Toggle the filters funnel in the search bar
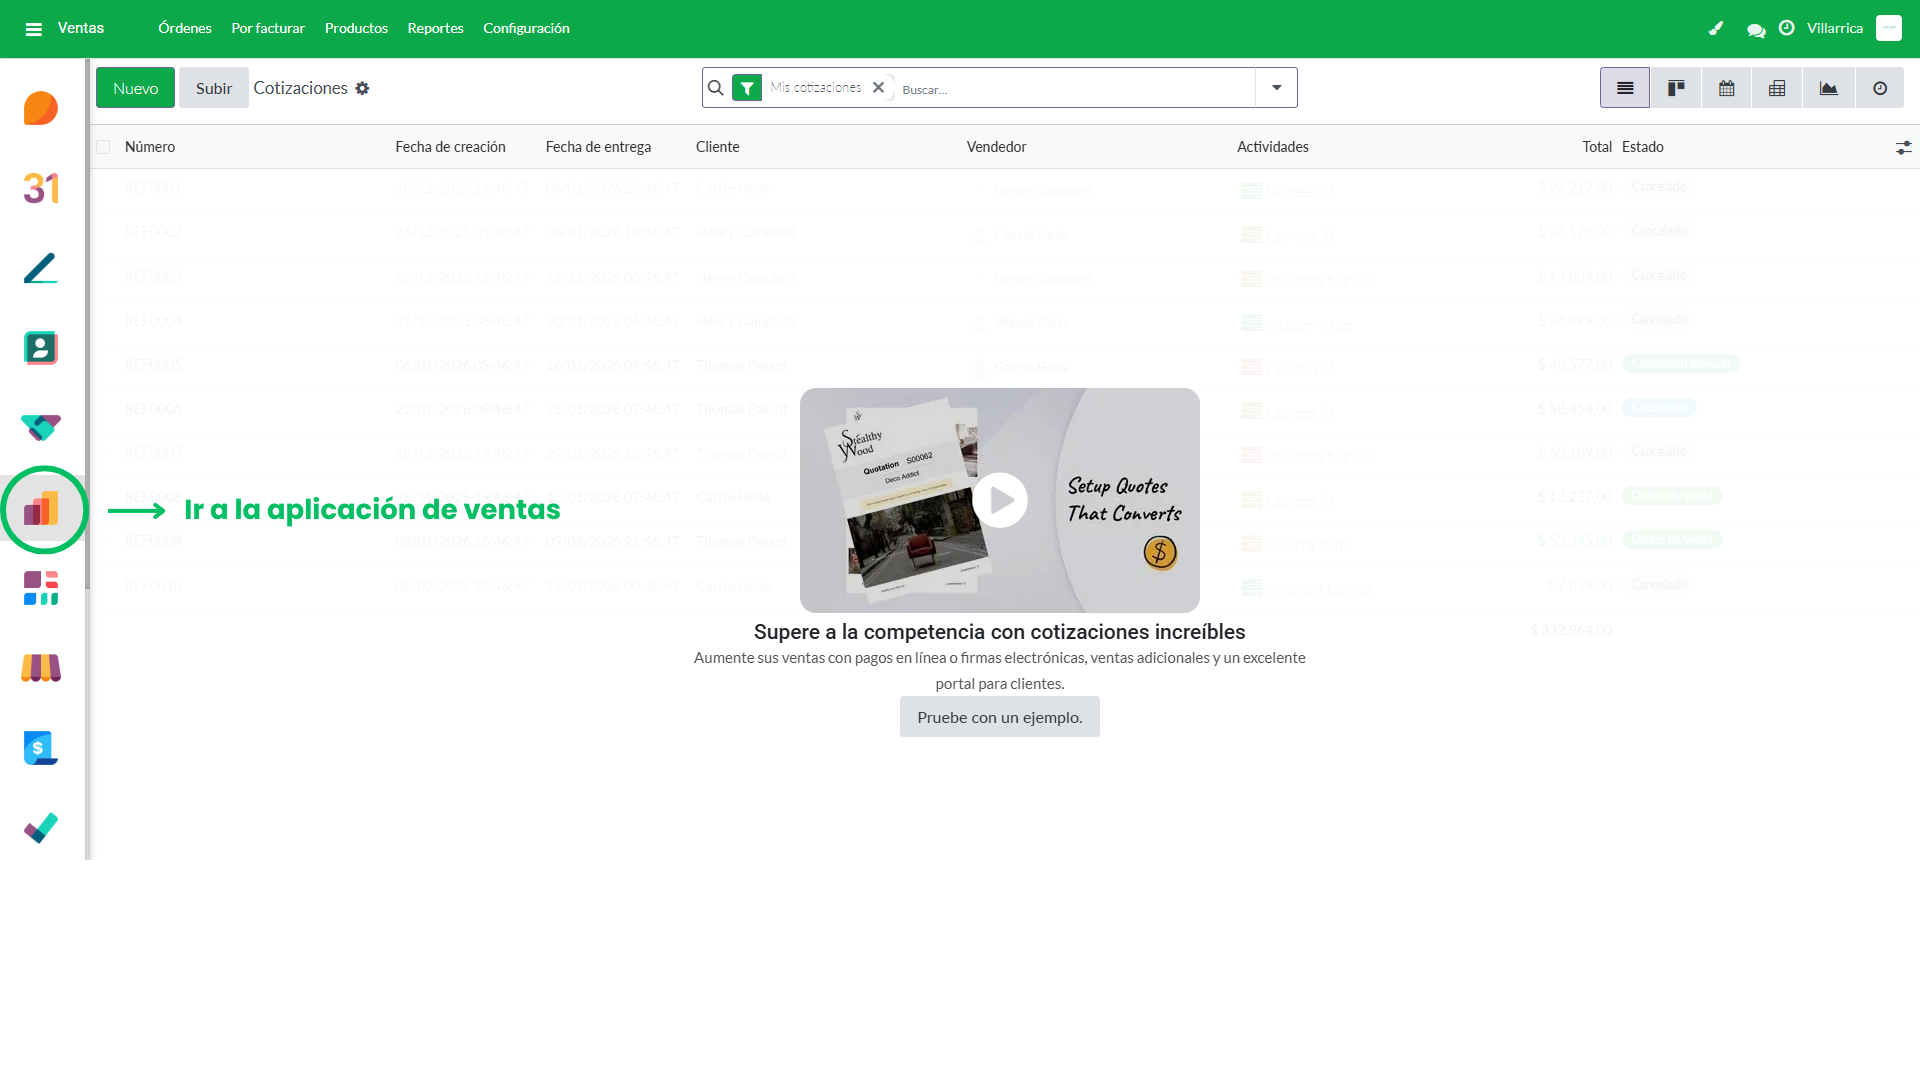The image size is (1920, 1080). (x=747, y=87)
